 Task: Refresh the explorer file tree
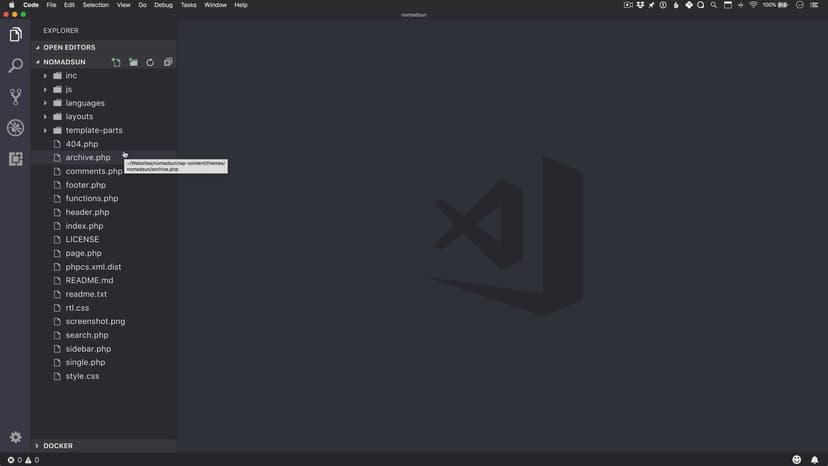pyautogui.click(x=150, y=62)
